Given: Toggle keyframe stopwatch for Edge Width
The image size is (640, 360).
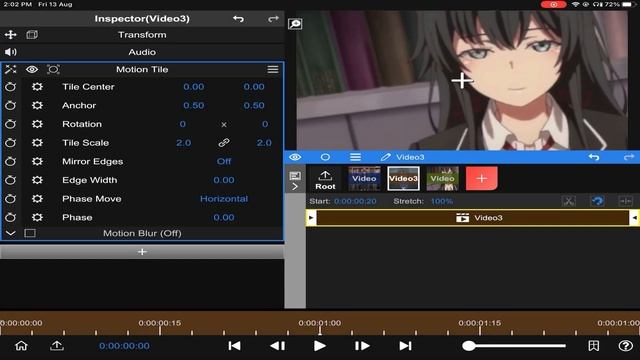Looking at the screenshot, I should (x=11, y=180).
